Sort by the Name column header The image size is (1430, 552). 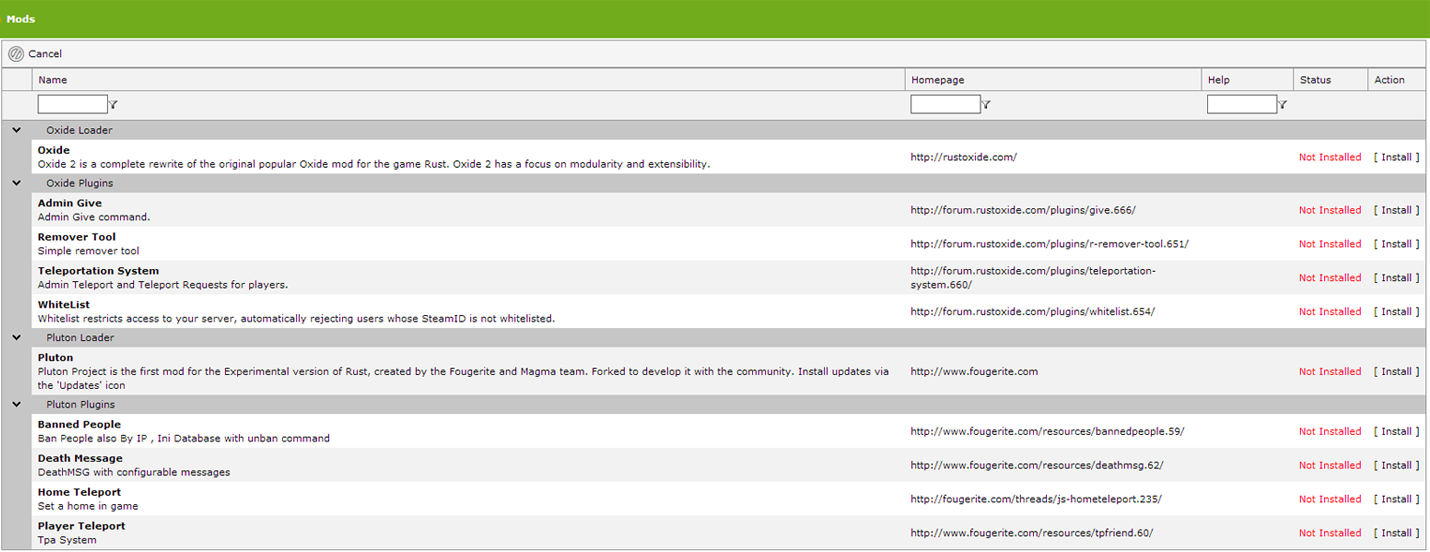tap(53, 80)
